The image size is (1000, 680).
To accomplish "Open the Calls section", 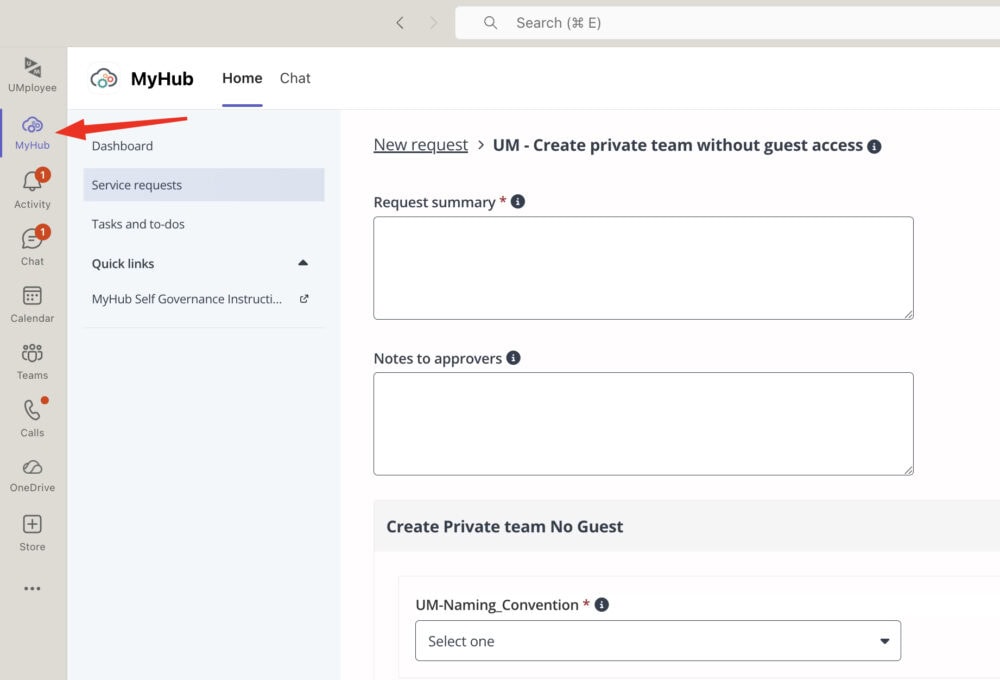I will [x=32, y=418].
